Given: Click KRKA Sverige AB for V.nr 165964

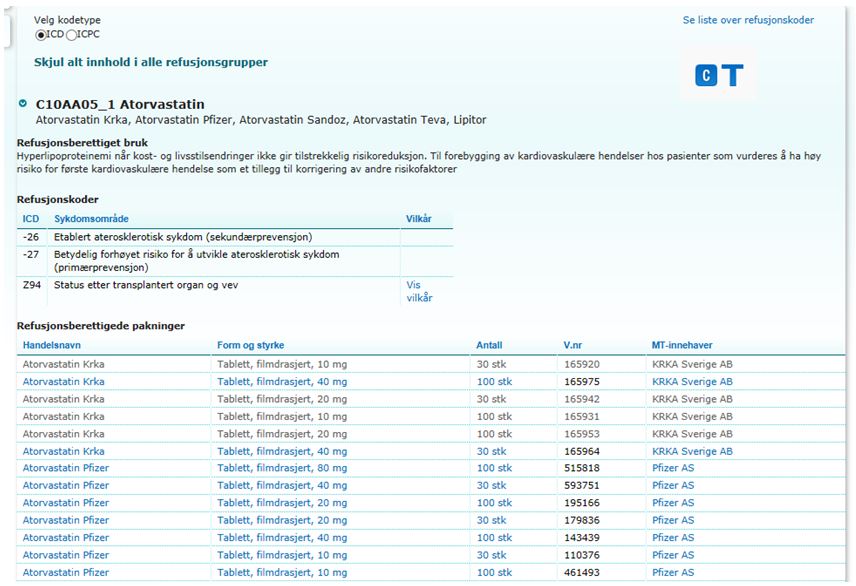Looking at the screenshot, I should pos(692,451).
